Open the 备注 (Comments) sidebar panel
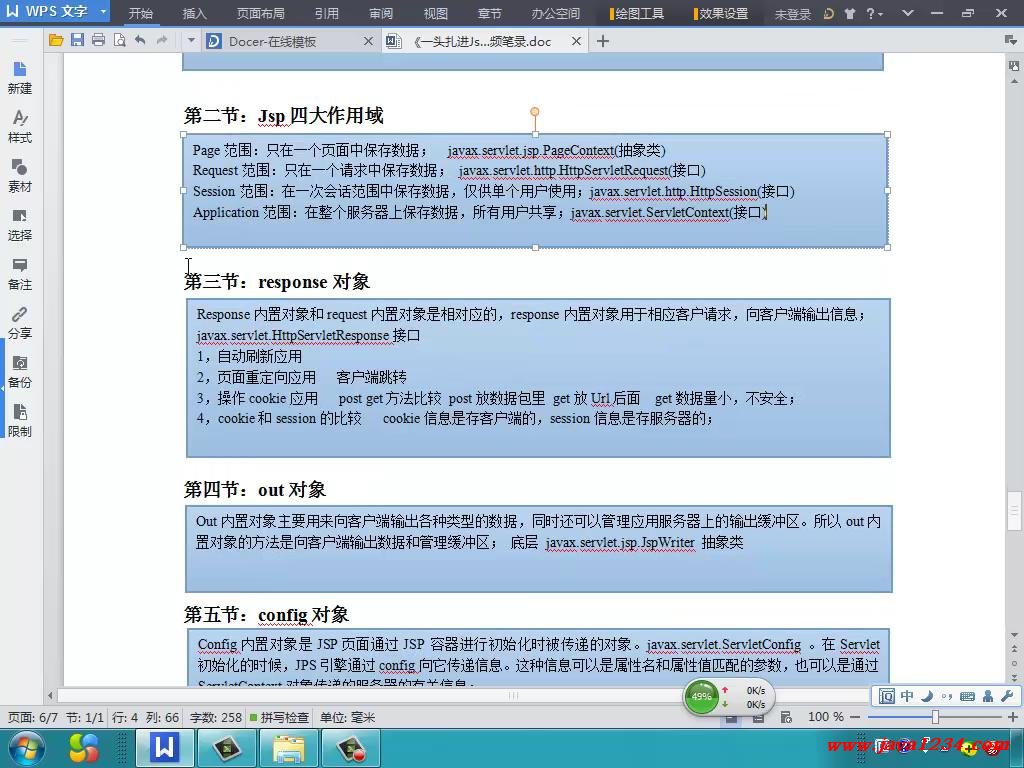Screen dimensions: 1024x768 coord(19,273)
